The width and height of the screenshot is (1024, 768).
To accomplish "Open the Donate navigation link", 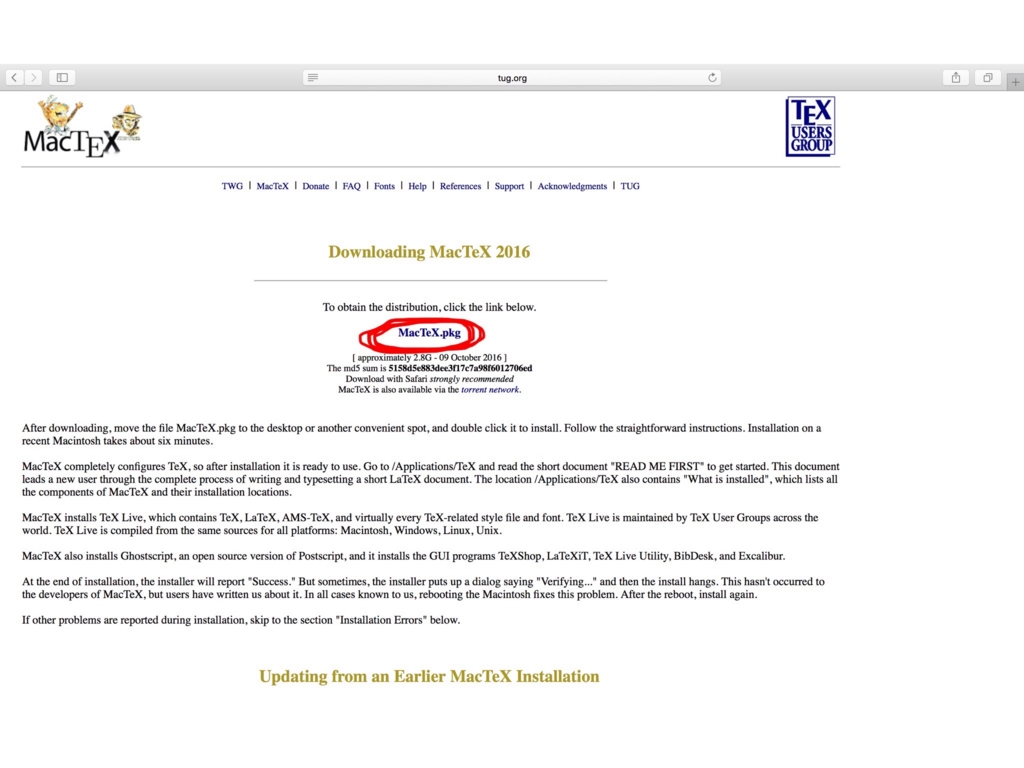I will tap(315, 186).
